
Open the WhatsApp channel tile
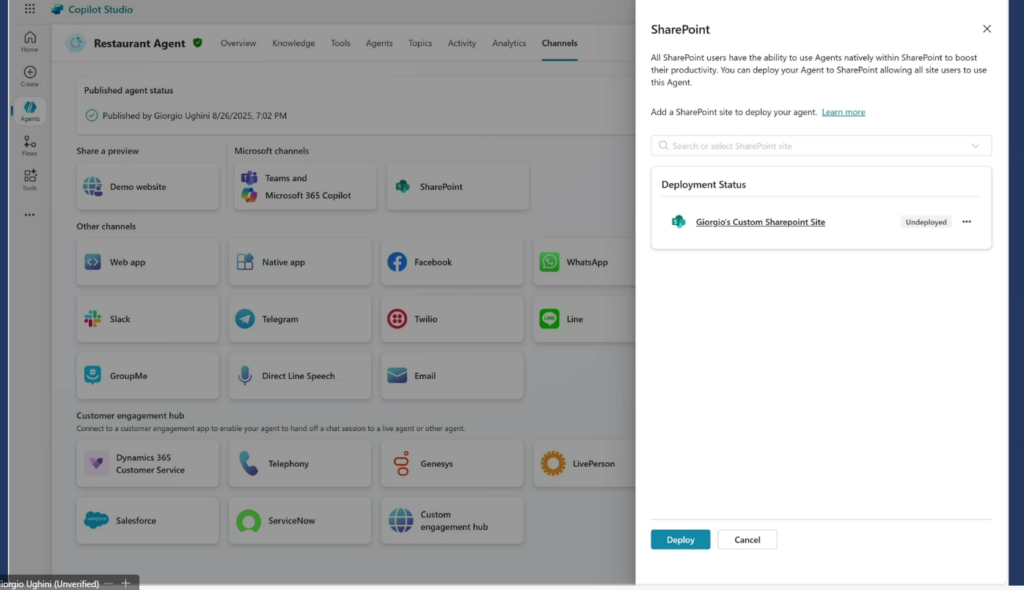pos(584,262)
